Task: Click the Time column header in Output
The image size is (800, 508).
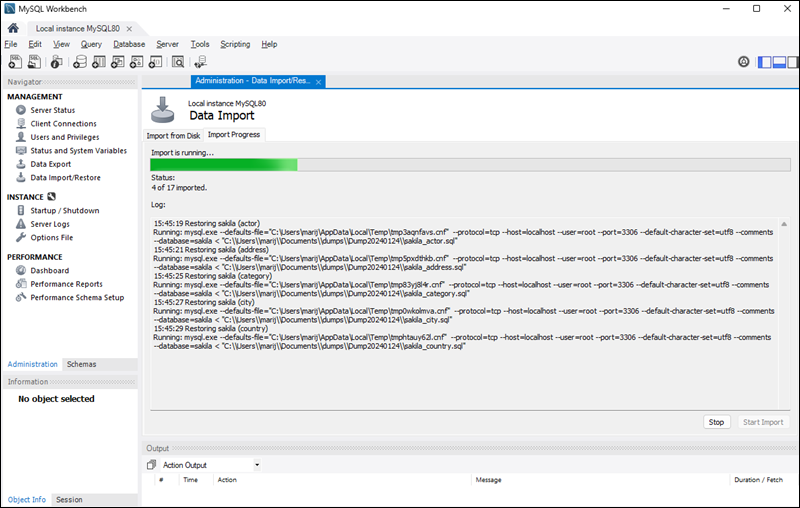Action: (190, 480)
